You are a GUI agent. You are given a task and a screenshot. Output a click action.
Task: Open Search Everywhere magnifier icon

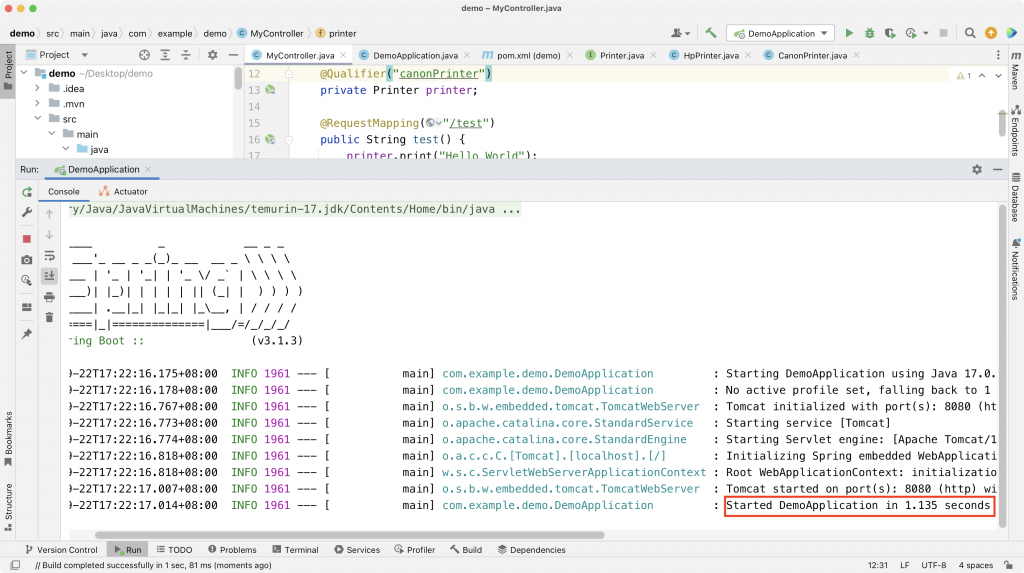970,33
